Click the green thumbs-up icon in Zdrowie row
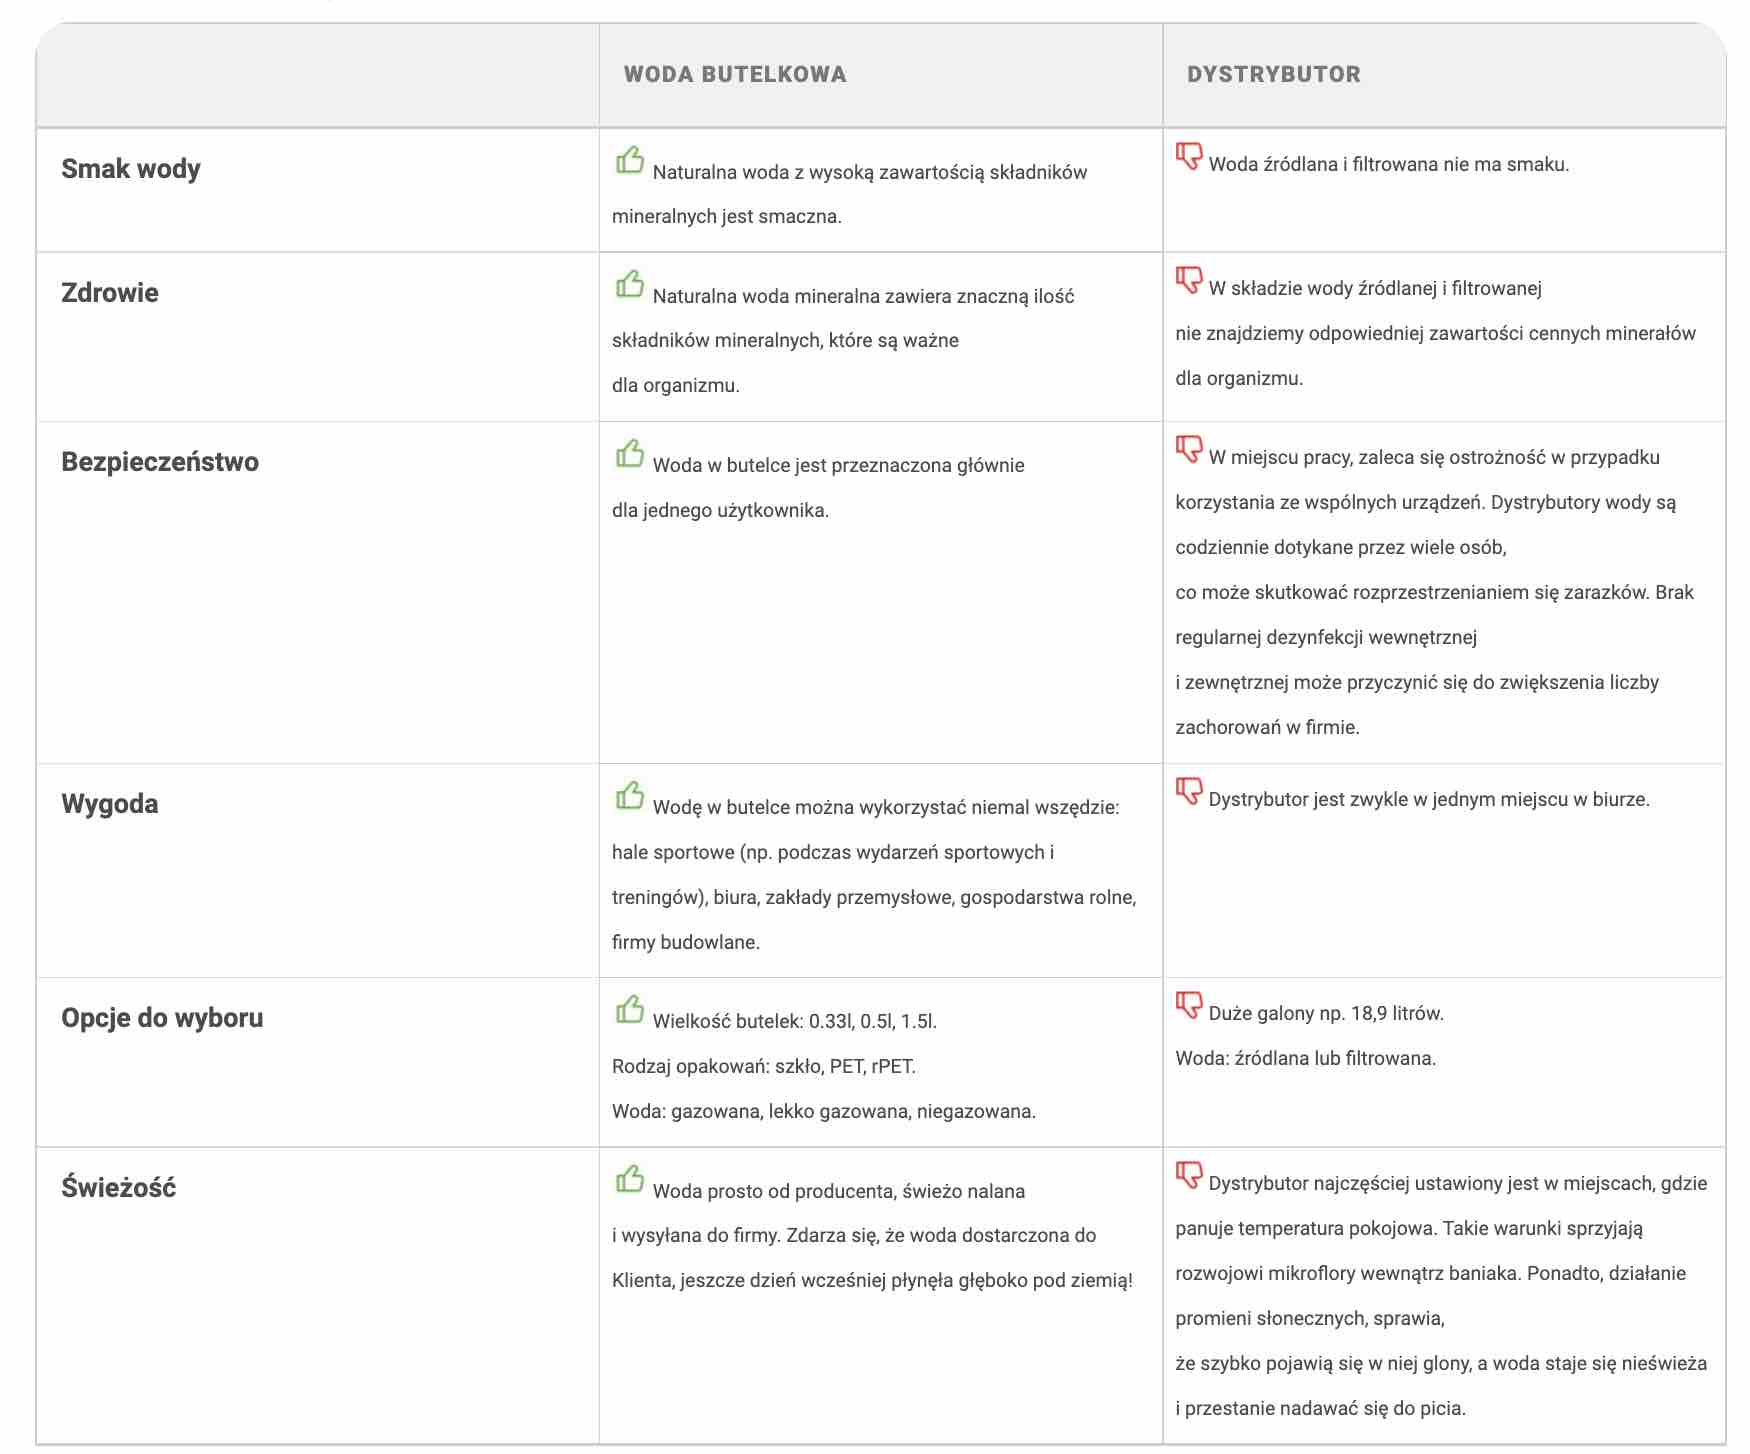The height and width of the screenshot is (1454, 1750). [630, 283]
